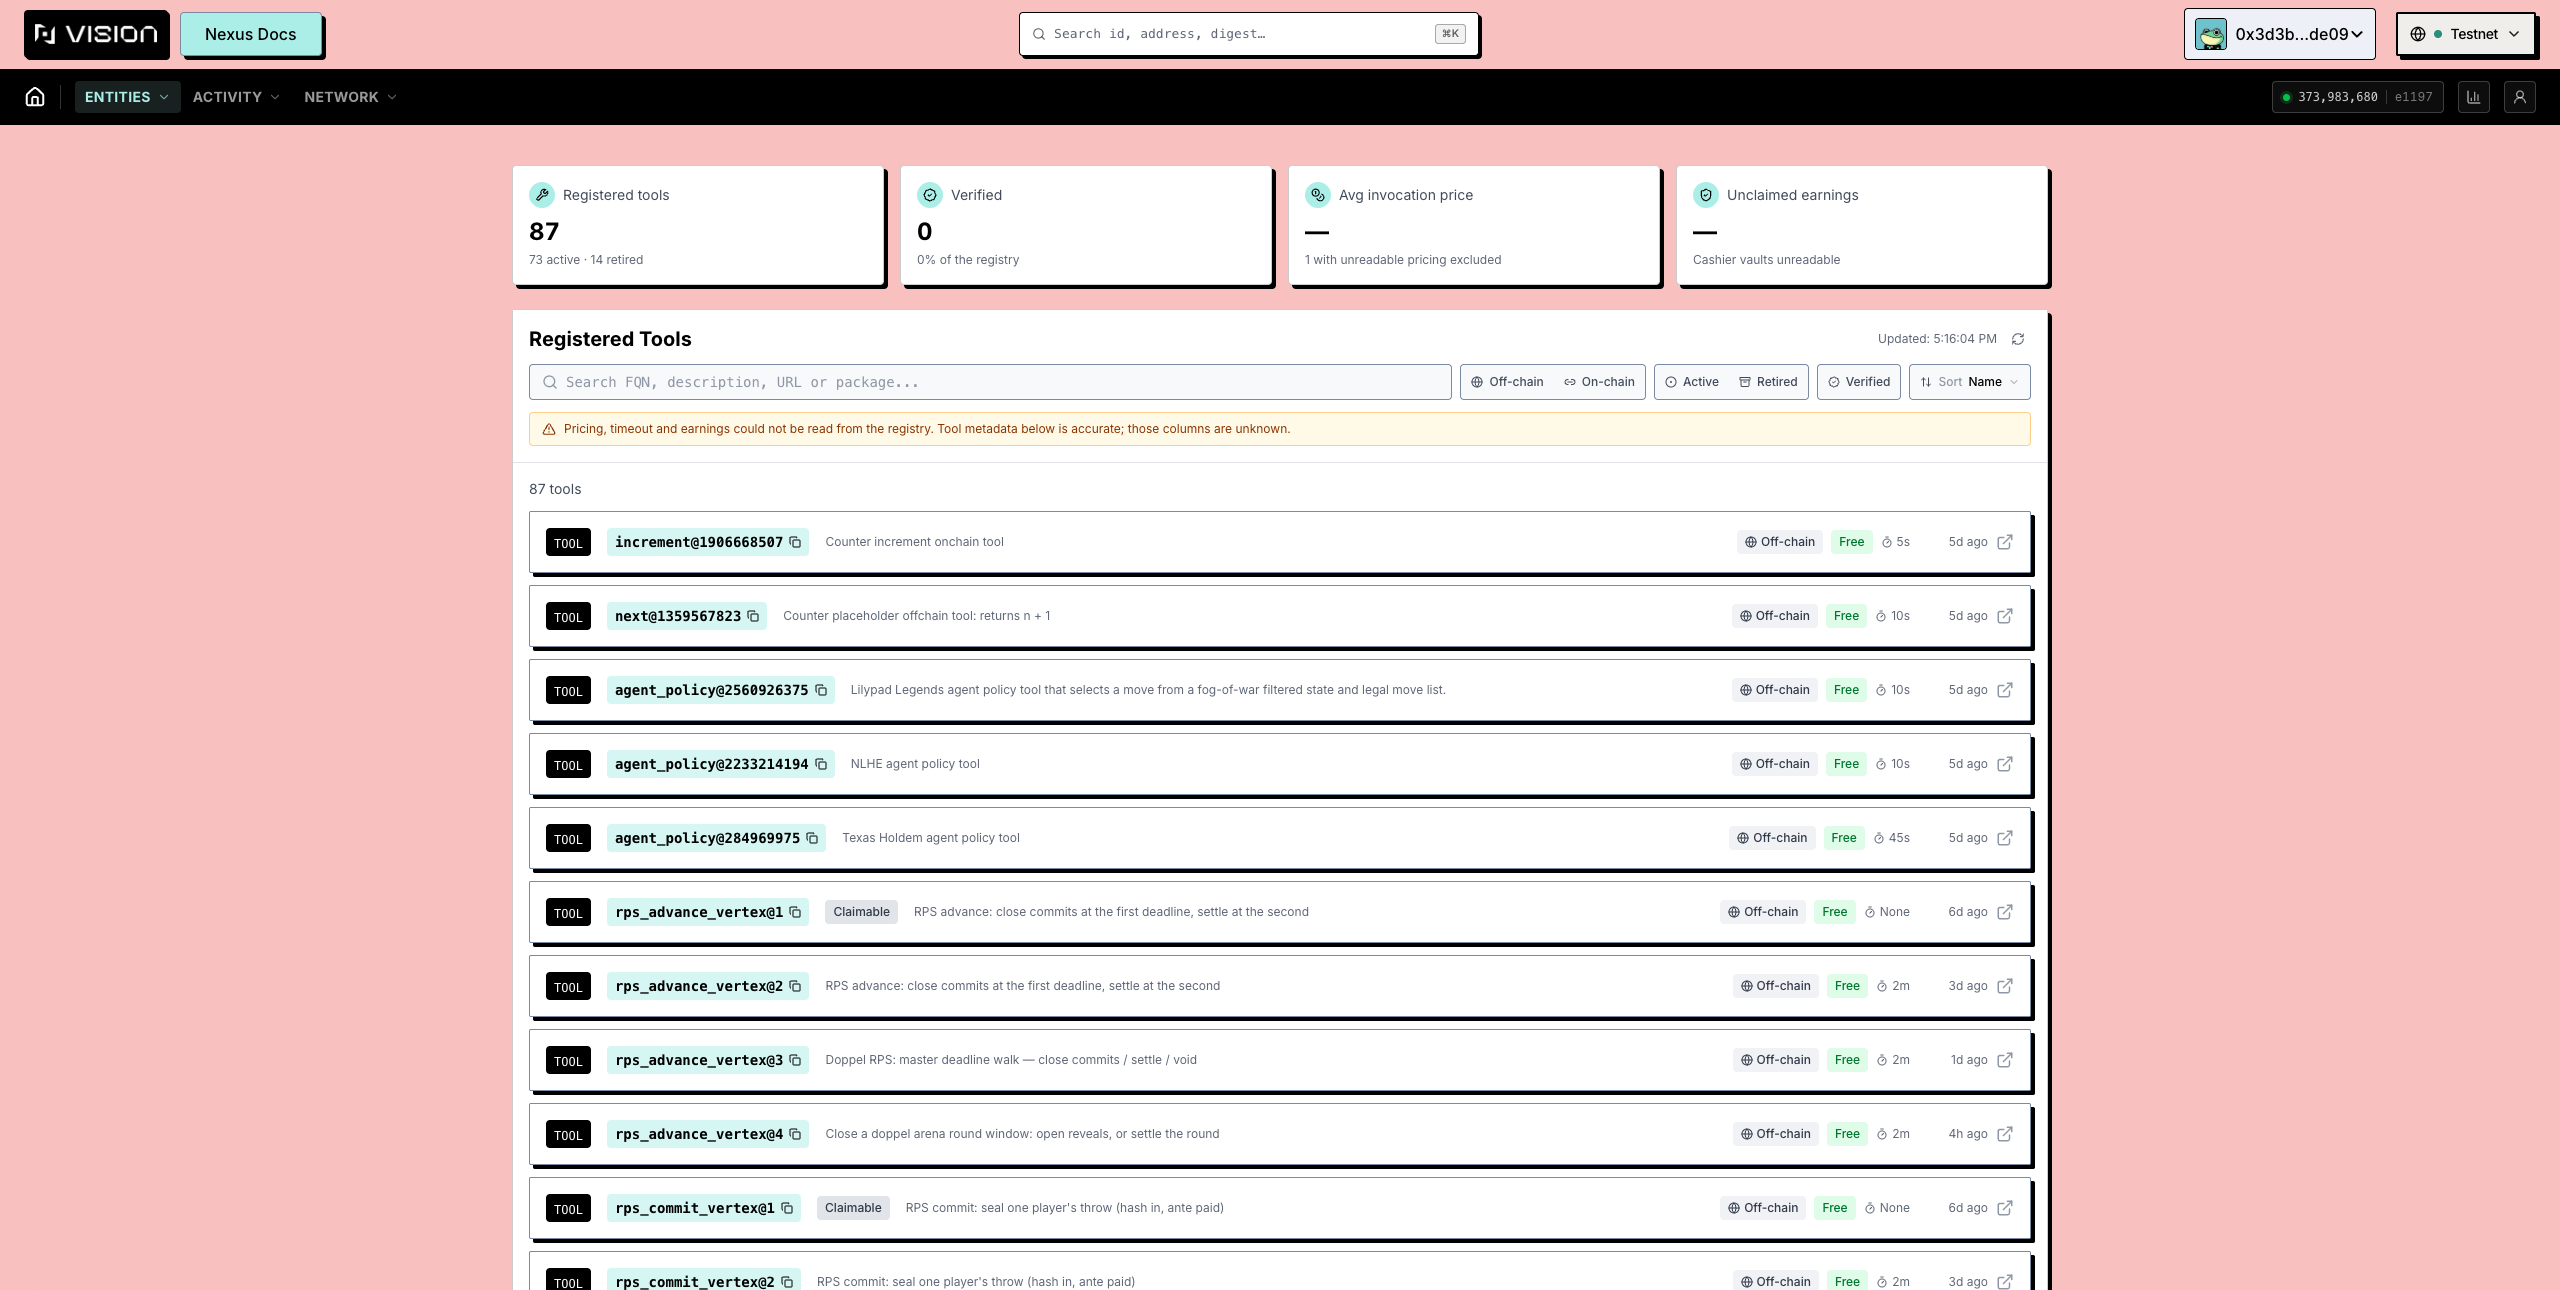2560x1290 pixels.
Task: Copy the rps_advance_vertex@2 name
Action: pyautogui.click(x=795, y=986)
